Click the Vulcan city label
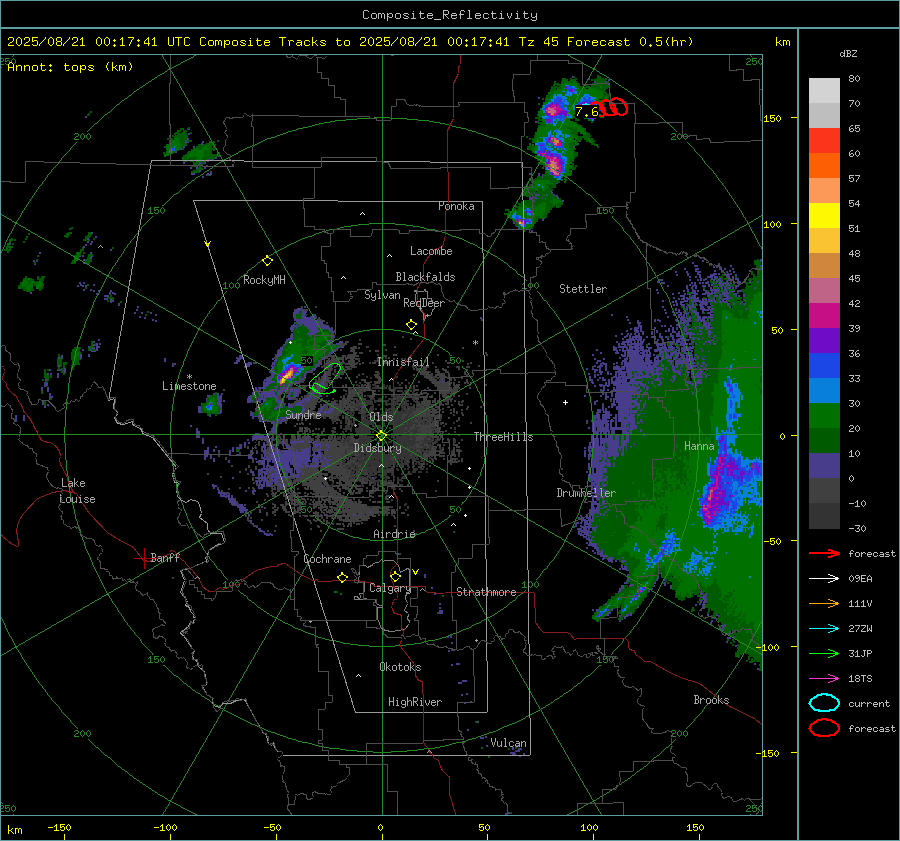Screen dimensions: 900x841 click(x=509, y=743)
